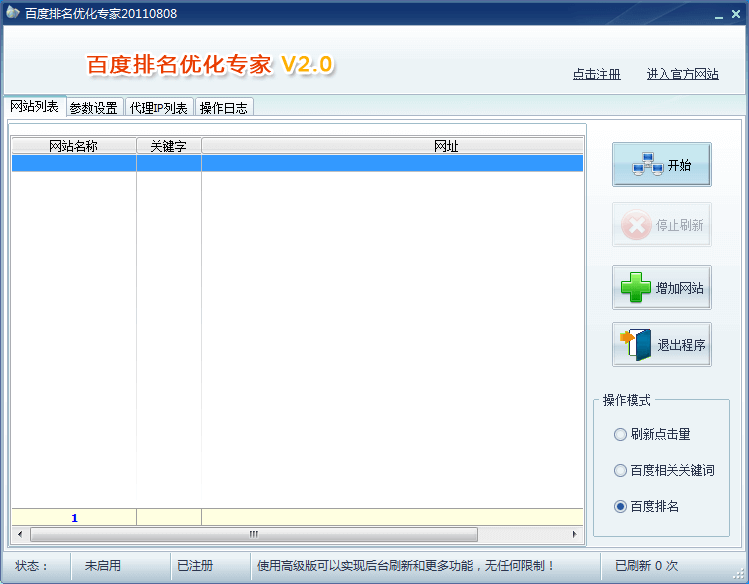
Task: Click the 使用高级版 status bar message
Action: pyautogui.click(x=405, y=566)
